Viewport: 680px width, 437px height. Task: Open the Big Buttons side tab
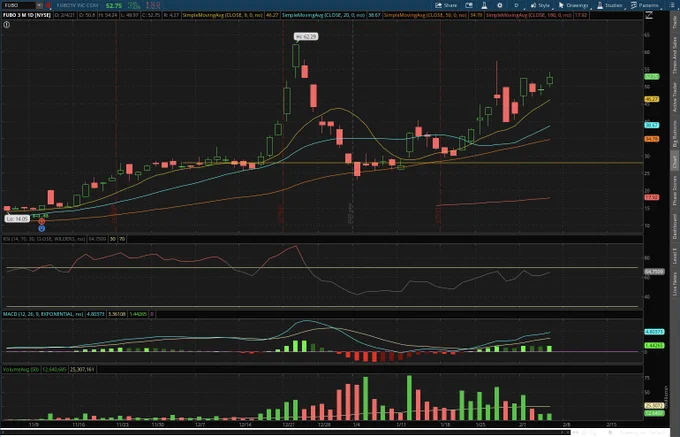[674, 134]
